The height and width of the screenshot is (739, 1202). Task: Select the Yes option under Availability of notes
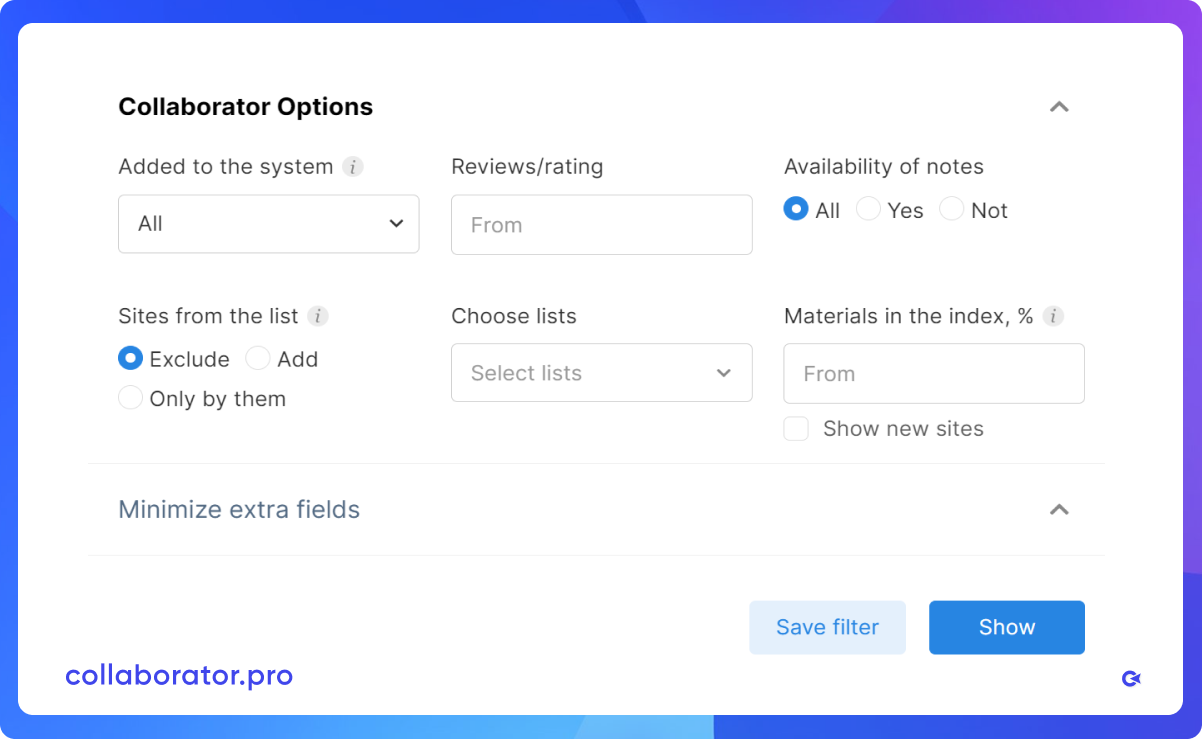pyautogui.click(x=867, y=209)
